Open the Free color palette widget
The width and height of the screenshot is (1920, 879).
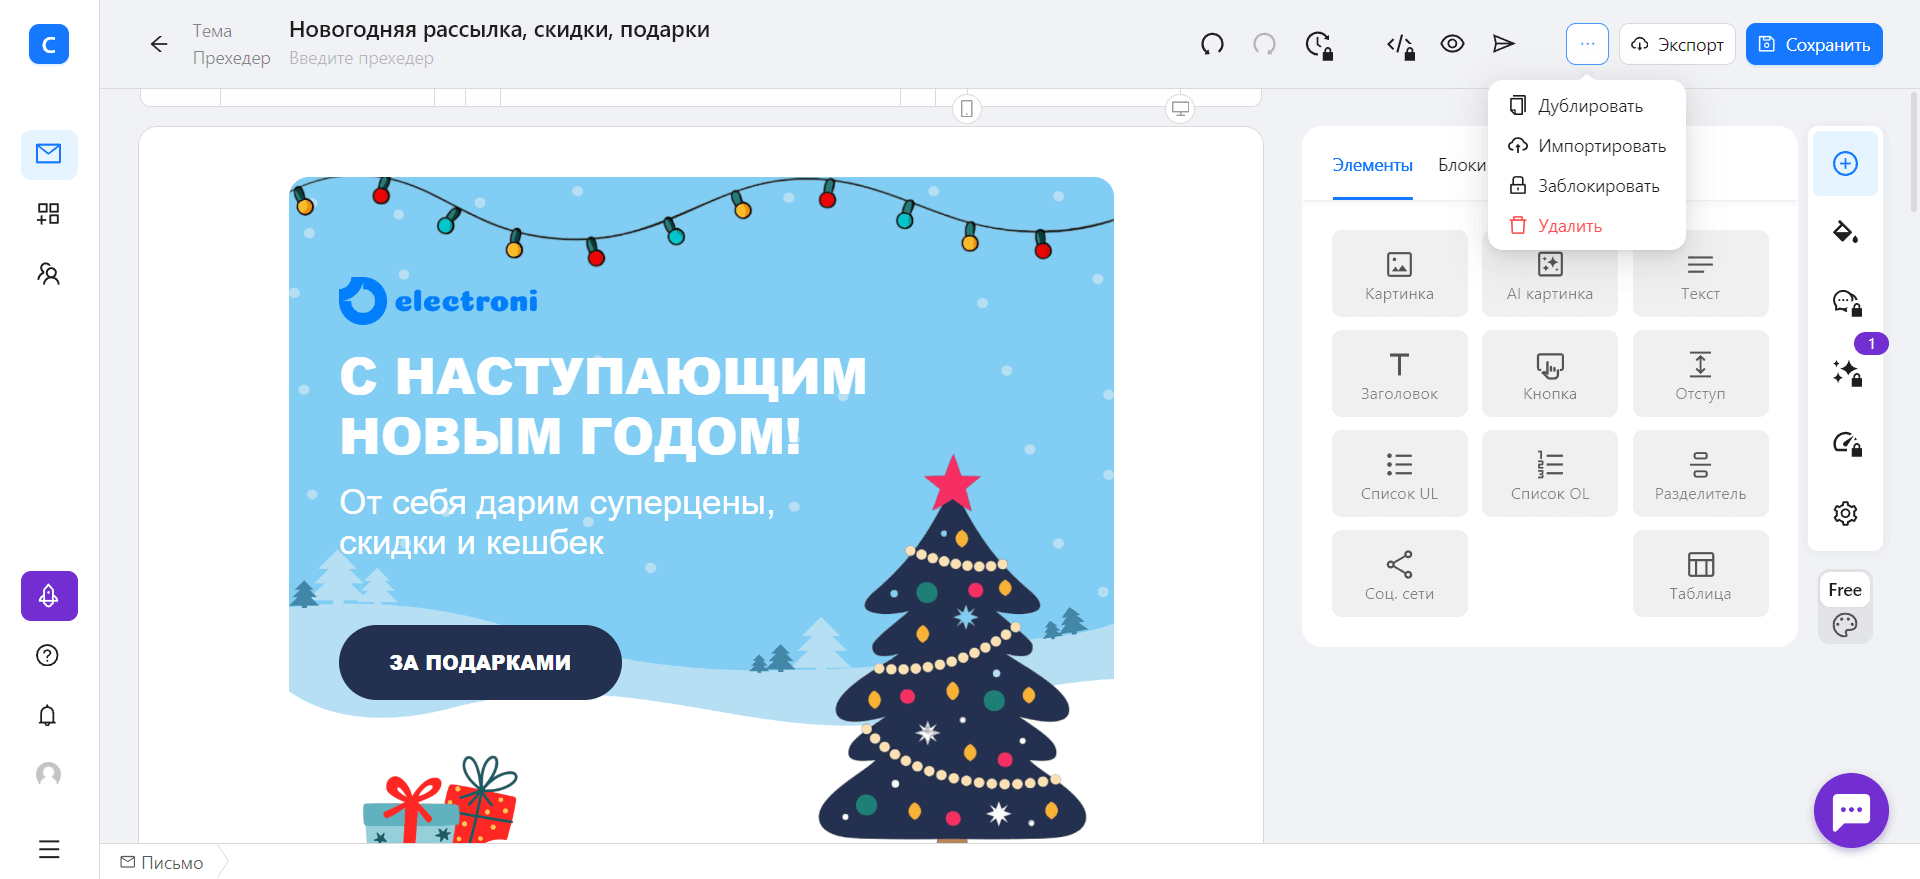pyautogui.click(x=1845, y=608)
